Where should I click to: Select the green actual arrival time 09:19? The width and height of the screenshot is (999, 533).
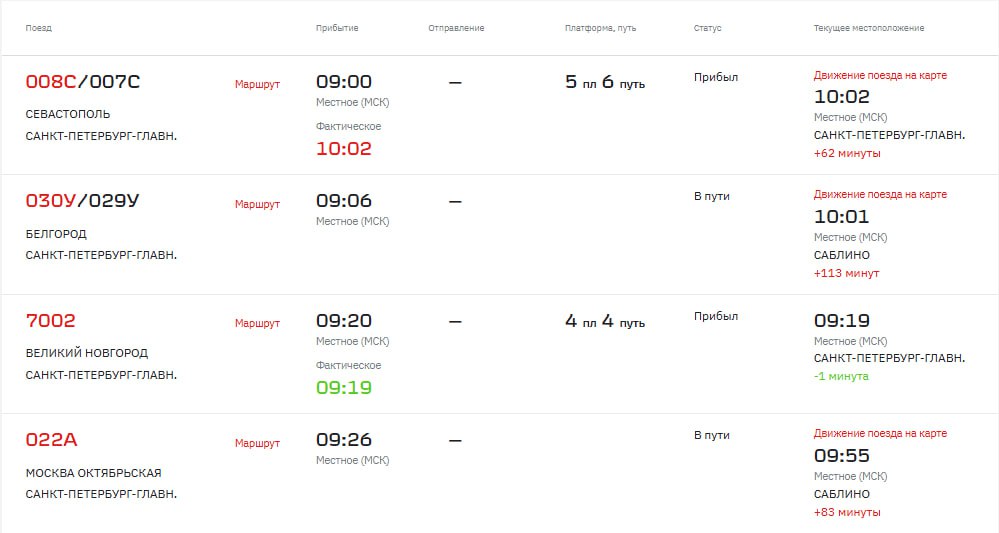pos(343,387)
